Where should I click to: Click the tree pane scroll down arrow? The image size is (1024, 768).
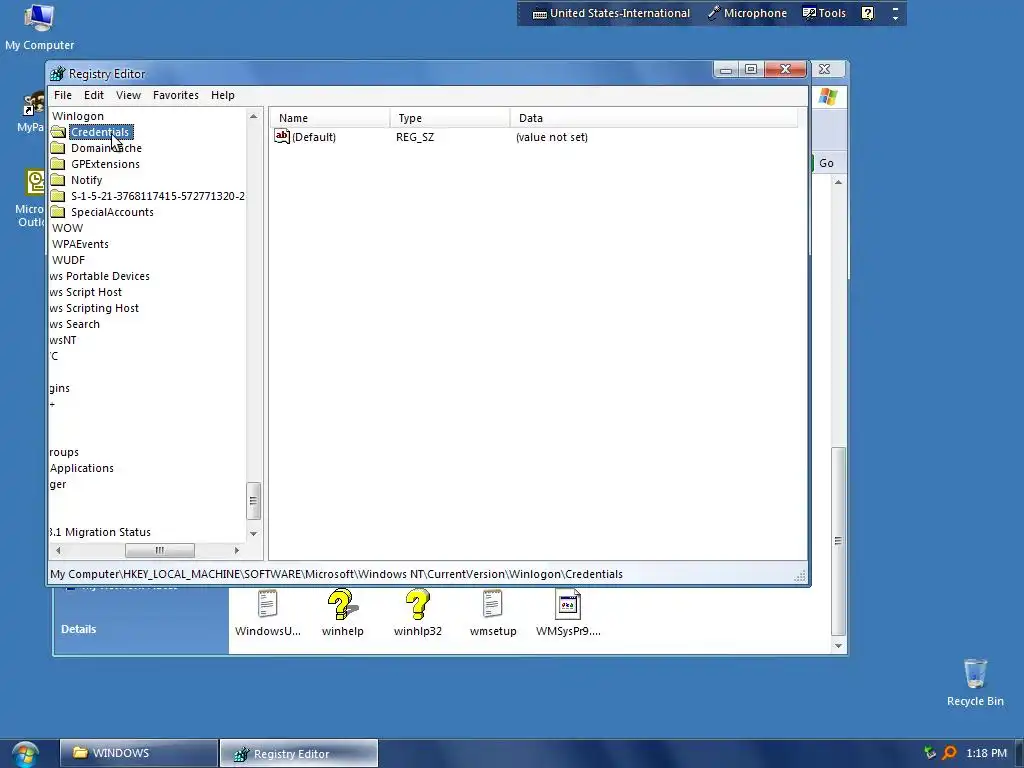253,534
